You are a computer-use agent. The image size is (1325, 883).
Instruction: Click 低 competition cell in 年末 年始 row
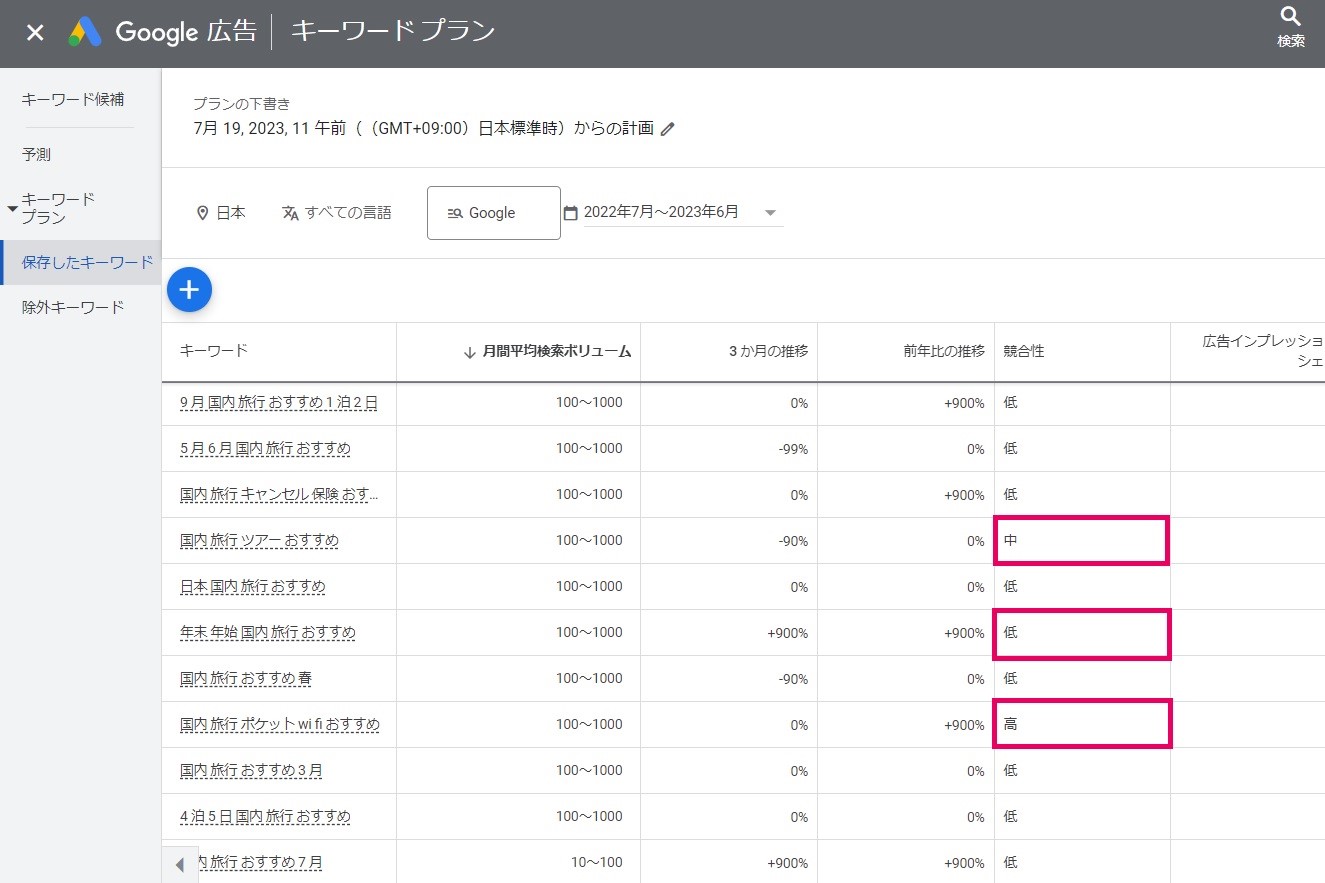click(1081, 633)
